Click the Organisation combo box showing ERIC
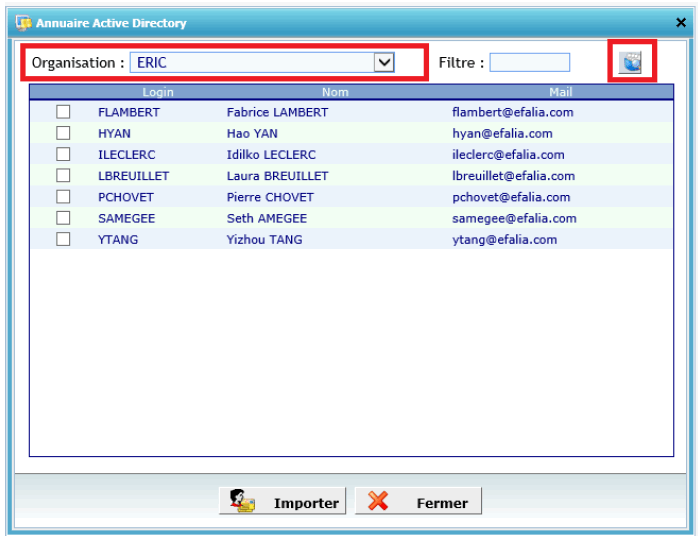The height and width of the screenshot is (539, 698). 252,62
